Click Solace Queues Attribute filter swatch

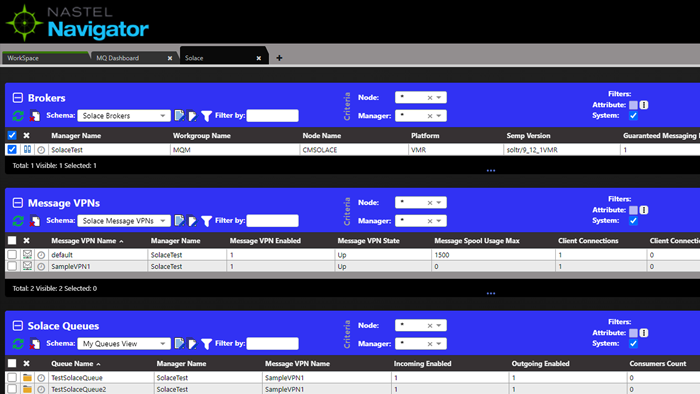point(633,332)
